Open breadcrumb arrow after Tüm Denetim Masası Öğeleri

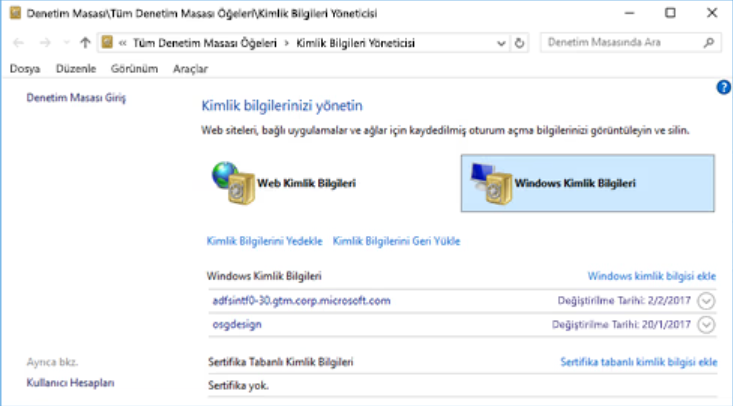[x=287, y=43]
